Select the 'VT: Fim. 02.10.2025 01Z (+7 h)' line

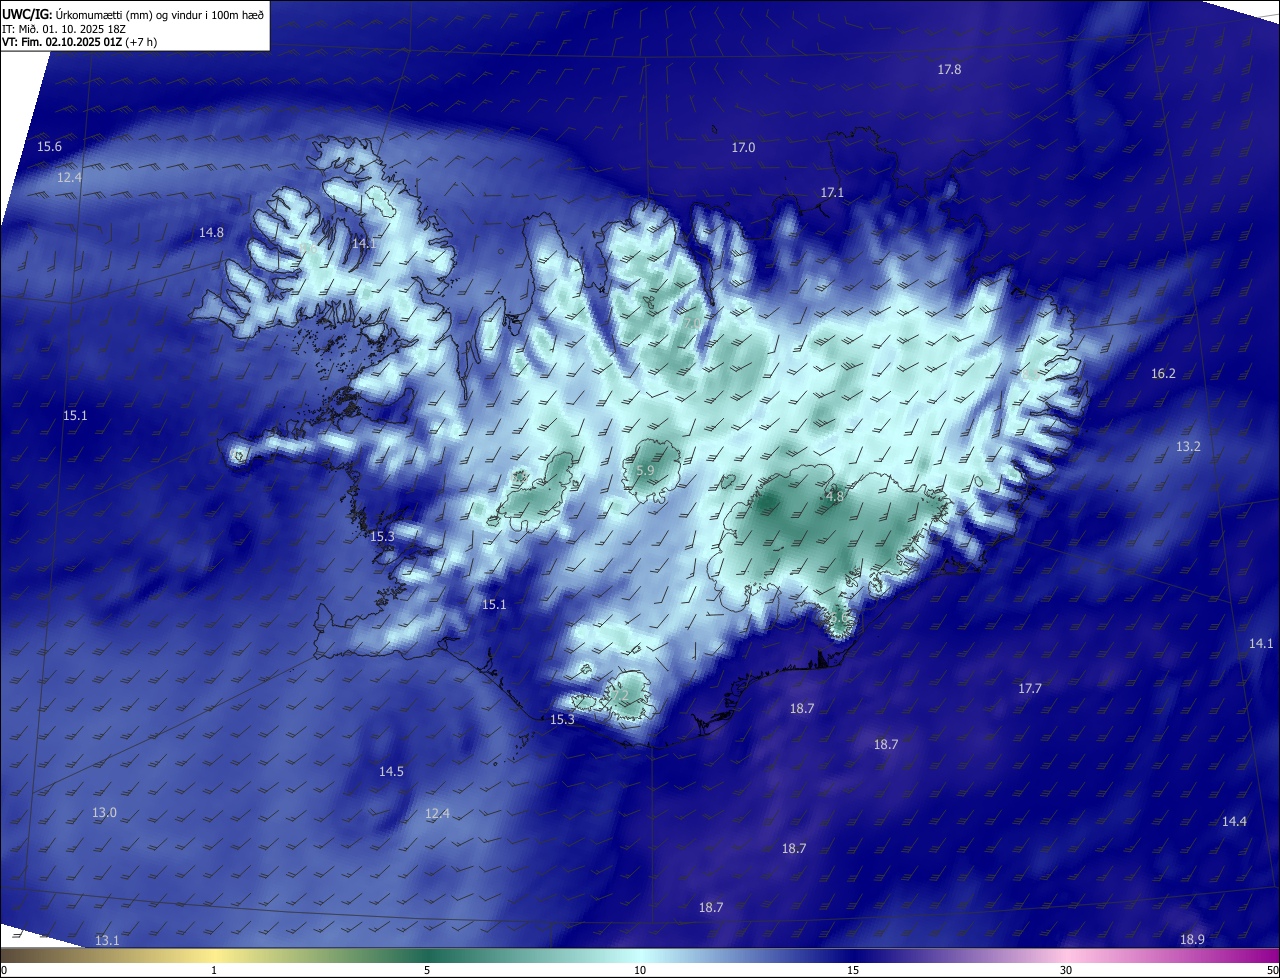click(x=79, y=42)
